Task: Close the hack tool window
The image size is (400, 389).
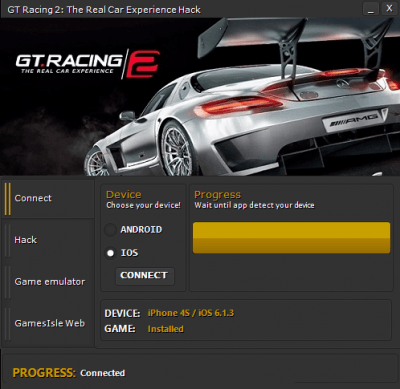Action: 389,9
